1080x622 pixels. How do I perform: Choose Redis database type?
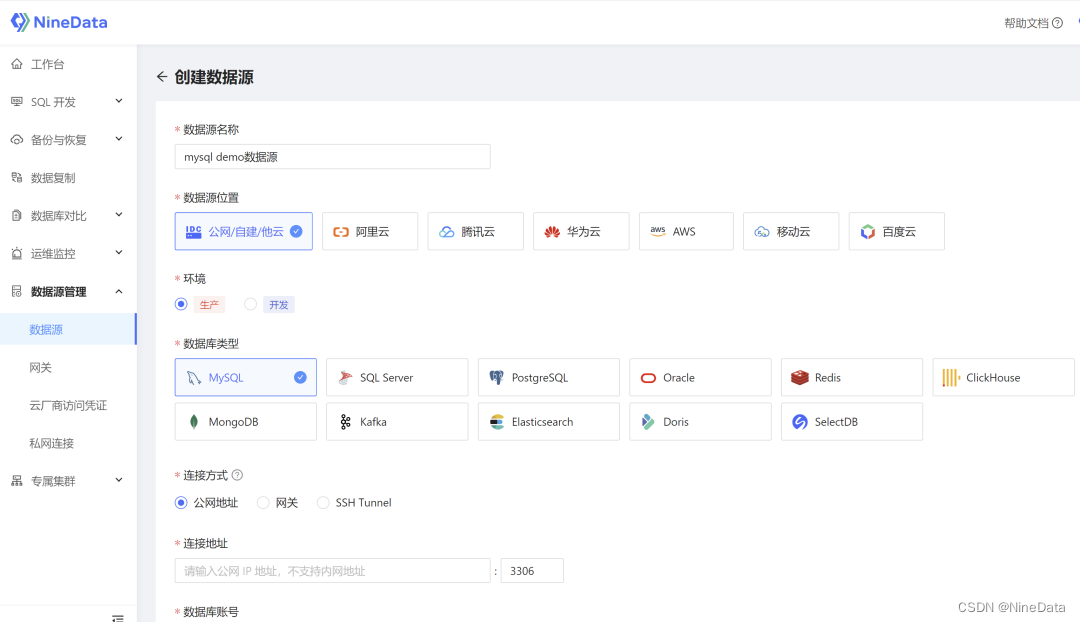852,377
